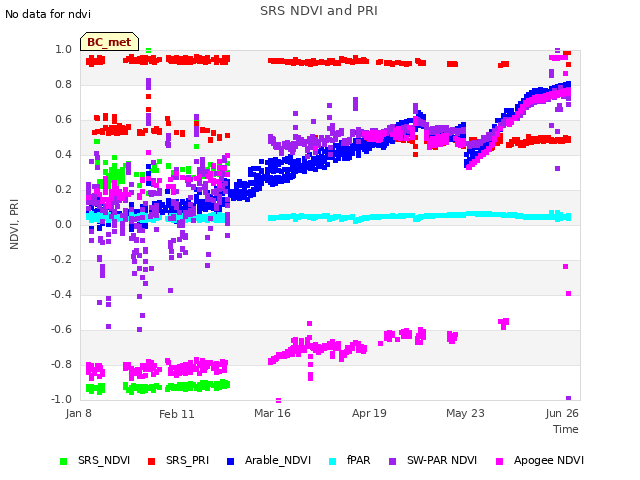Click the 0.6 y-axis tick label

pos(63,120)
